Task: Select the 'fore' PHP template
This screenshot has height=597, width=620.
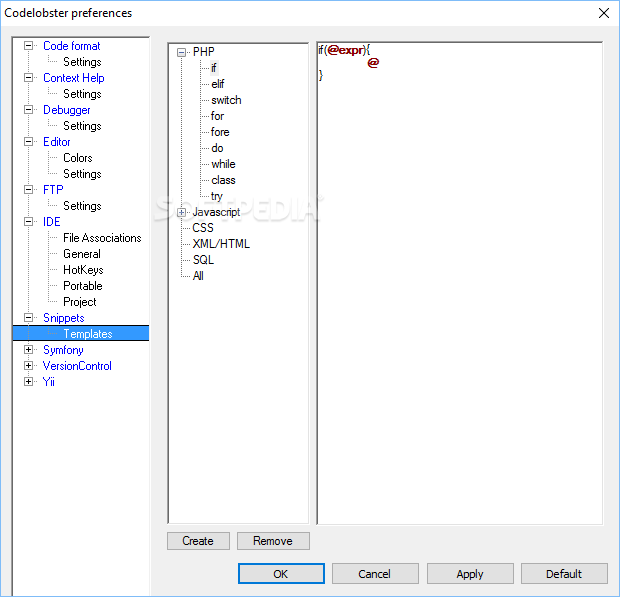Action: point(220,132)
